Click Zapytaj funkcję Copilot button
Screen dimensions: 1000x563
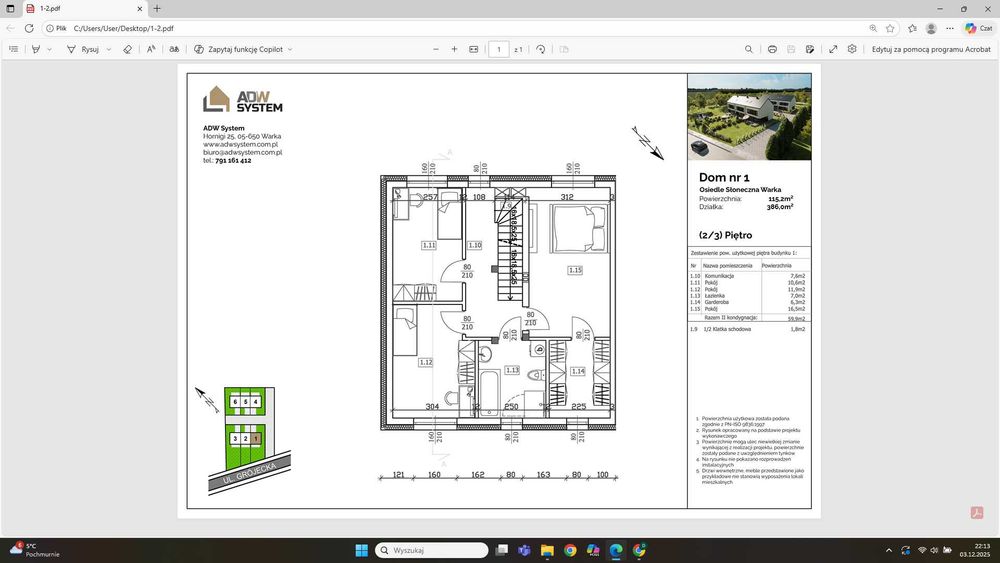point(238,49)
